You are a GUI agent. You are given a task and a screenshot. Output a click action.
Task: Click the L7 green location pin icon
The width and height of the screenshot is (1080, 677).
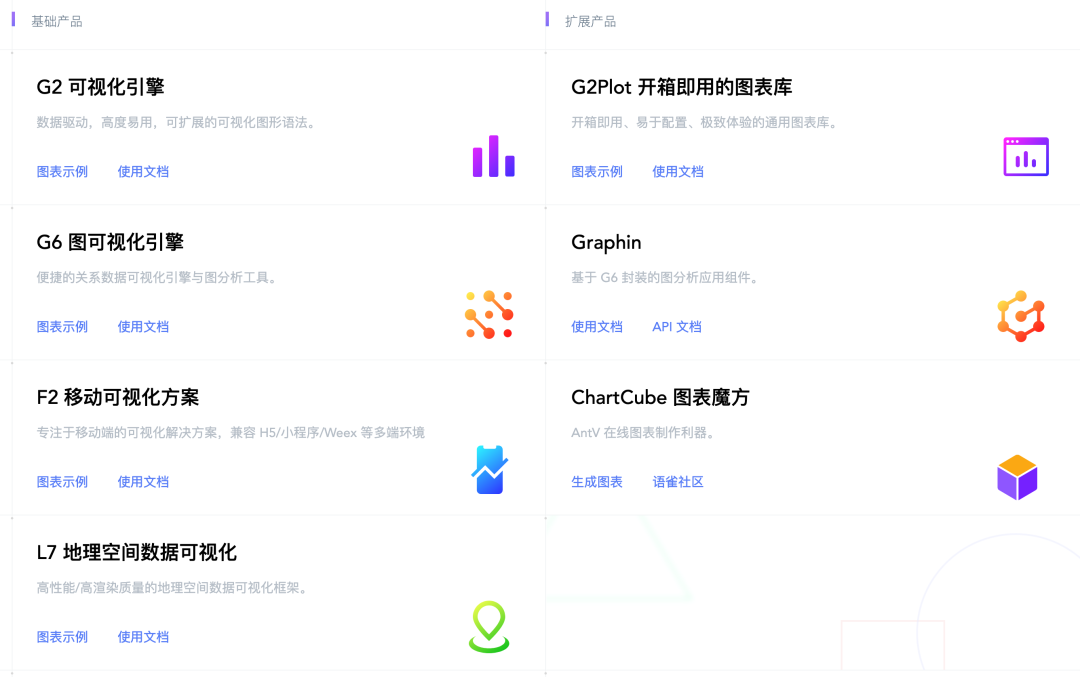[x=489, y=627]
